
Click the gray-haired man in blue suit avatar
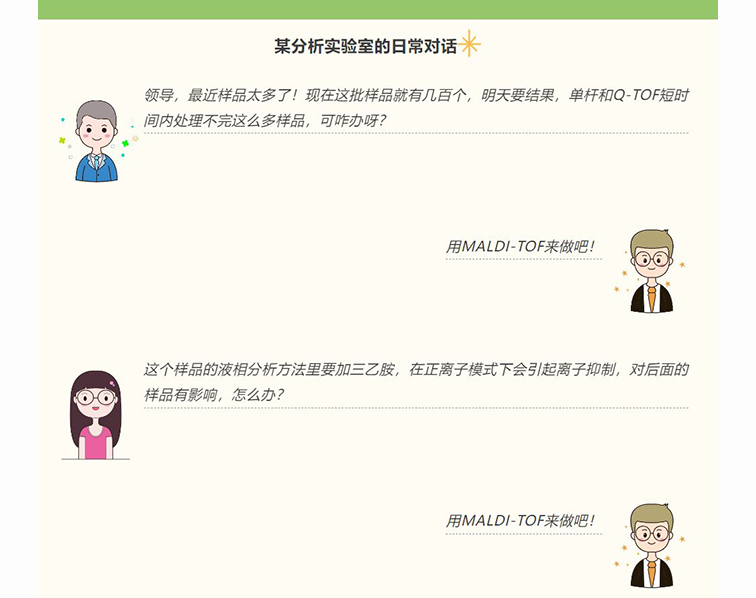pos(97,141)
